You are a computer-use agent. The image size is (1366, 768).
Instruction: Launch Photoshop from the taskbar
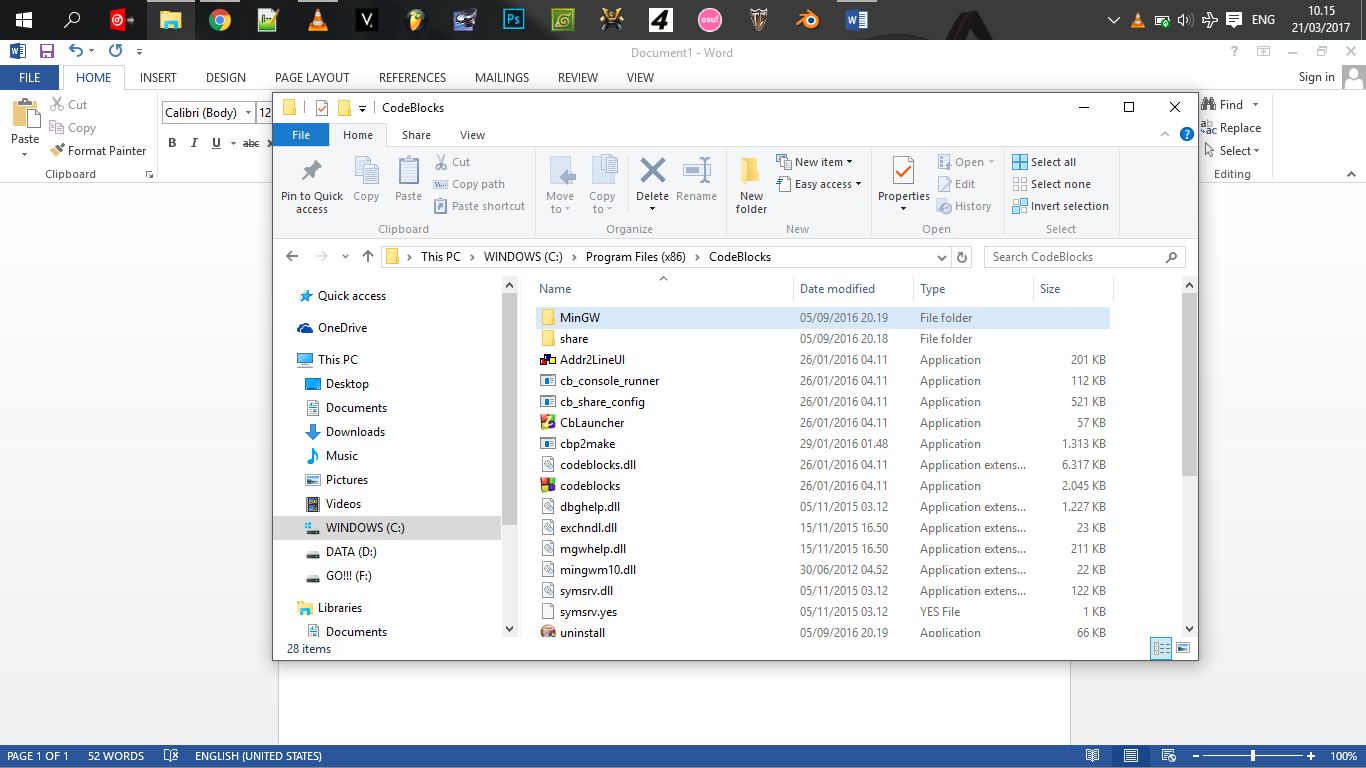tap(513, 19)
